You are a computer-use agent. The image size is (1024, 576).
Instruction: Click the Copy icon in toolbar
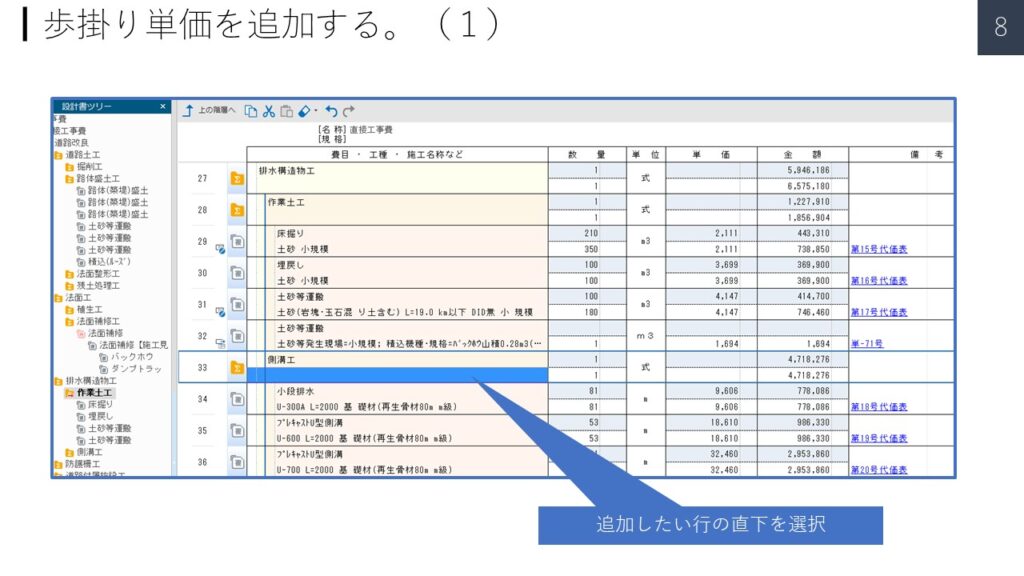(x=251, y=111)
